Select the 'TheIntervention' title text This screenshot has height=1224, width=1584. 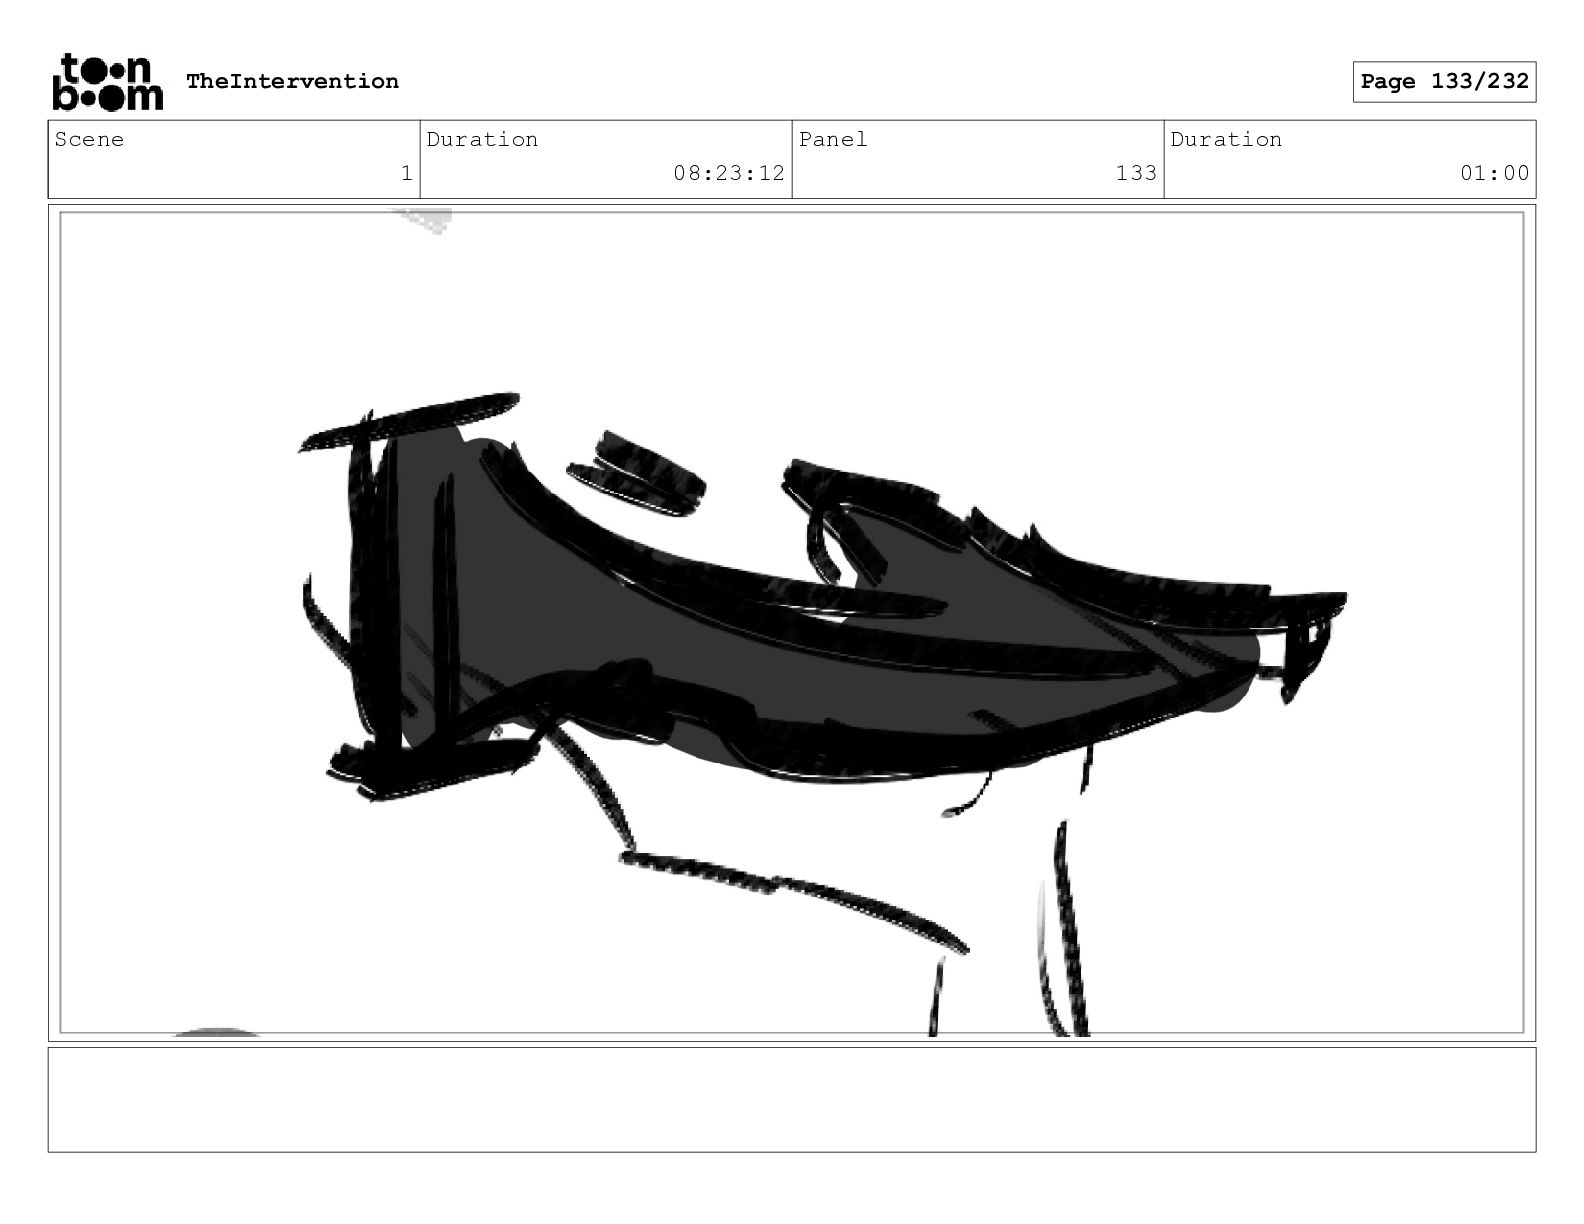(x=292, y=81)
